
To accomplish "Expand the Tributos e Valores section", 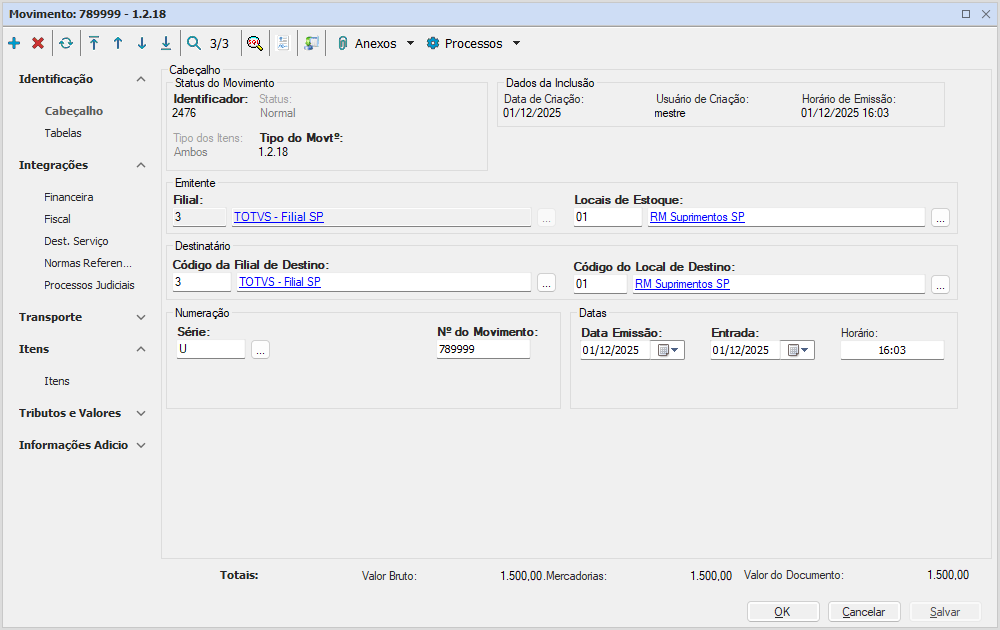I will [141, 413].
